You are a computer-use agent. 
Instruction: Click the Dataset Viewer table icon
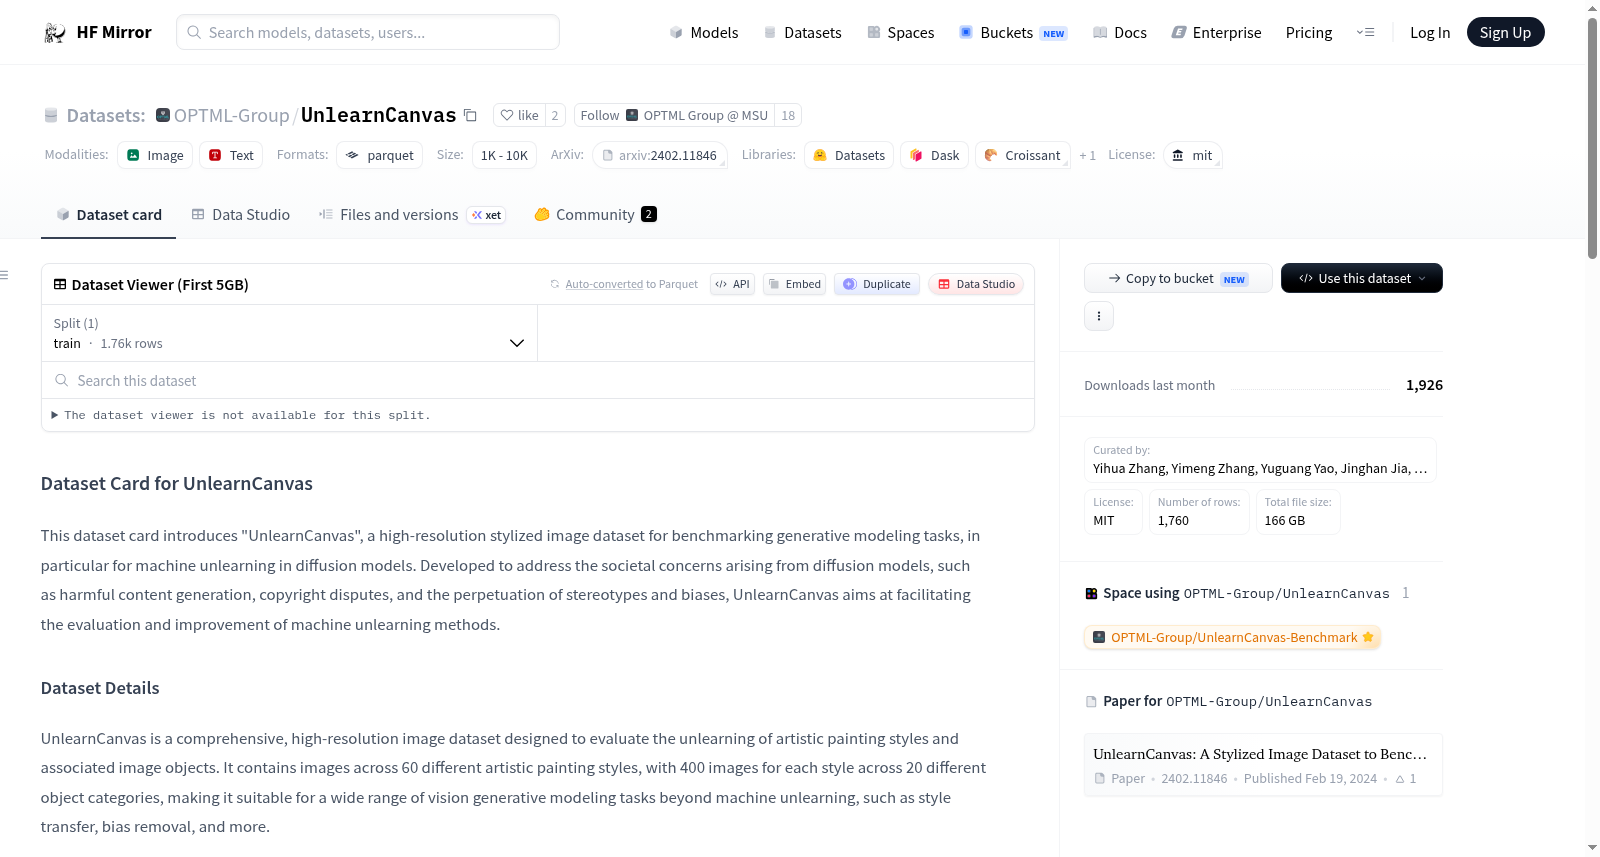(60, 285)
